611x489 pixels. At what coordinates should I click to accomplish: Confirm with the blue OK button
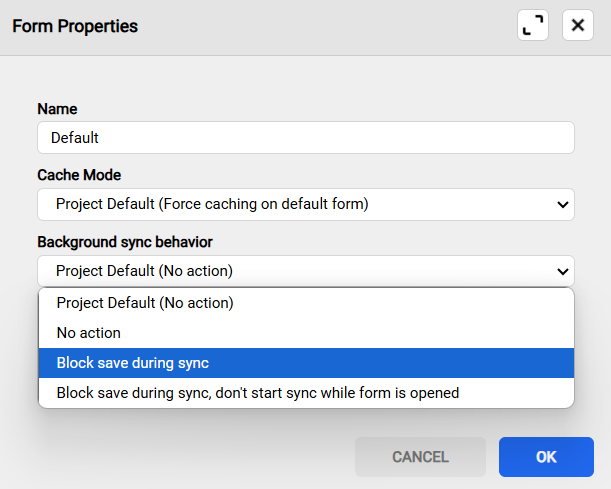546,457
